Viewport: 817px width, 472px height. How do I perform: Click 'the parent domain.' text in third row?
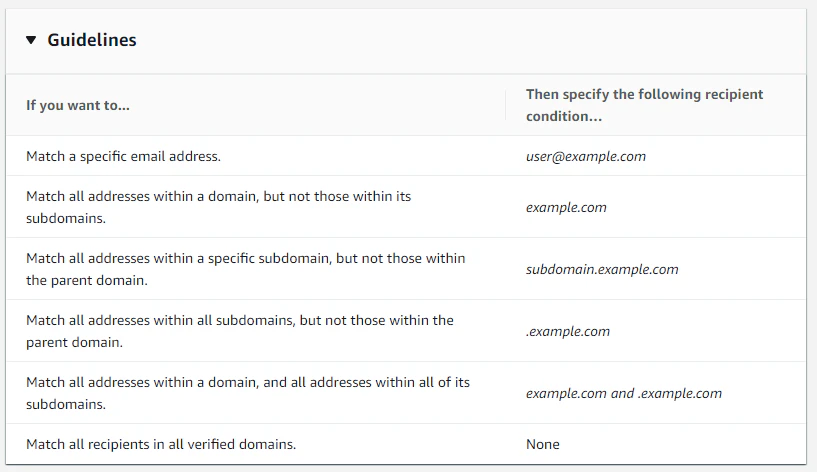[x=87, y=280]
